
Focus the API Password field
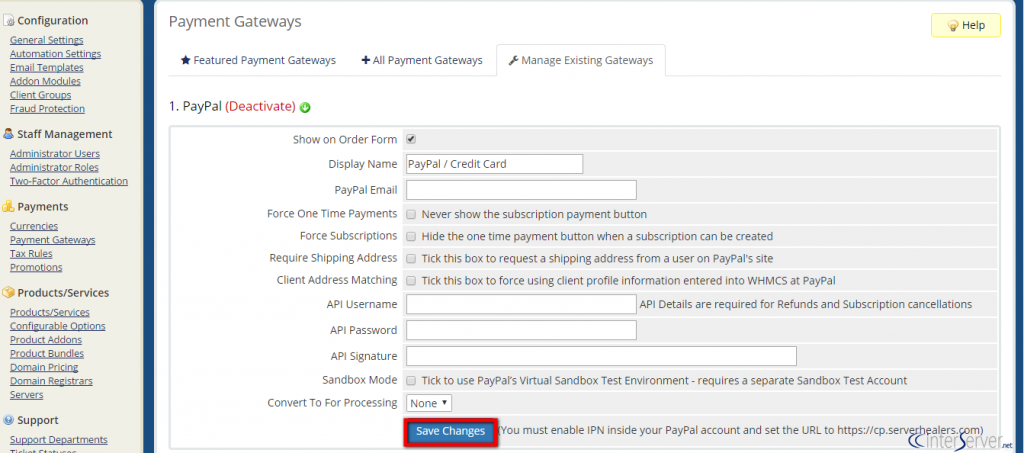point(521,330)
